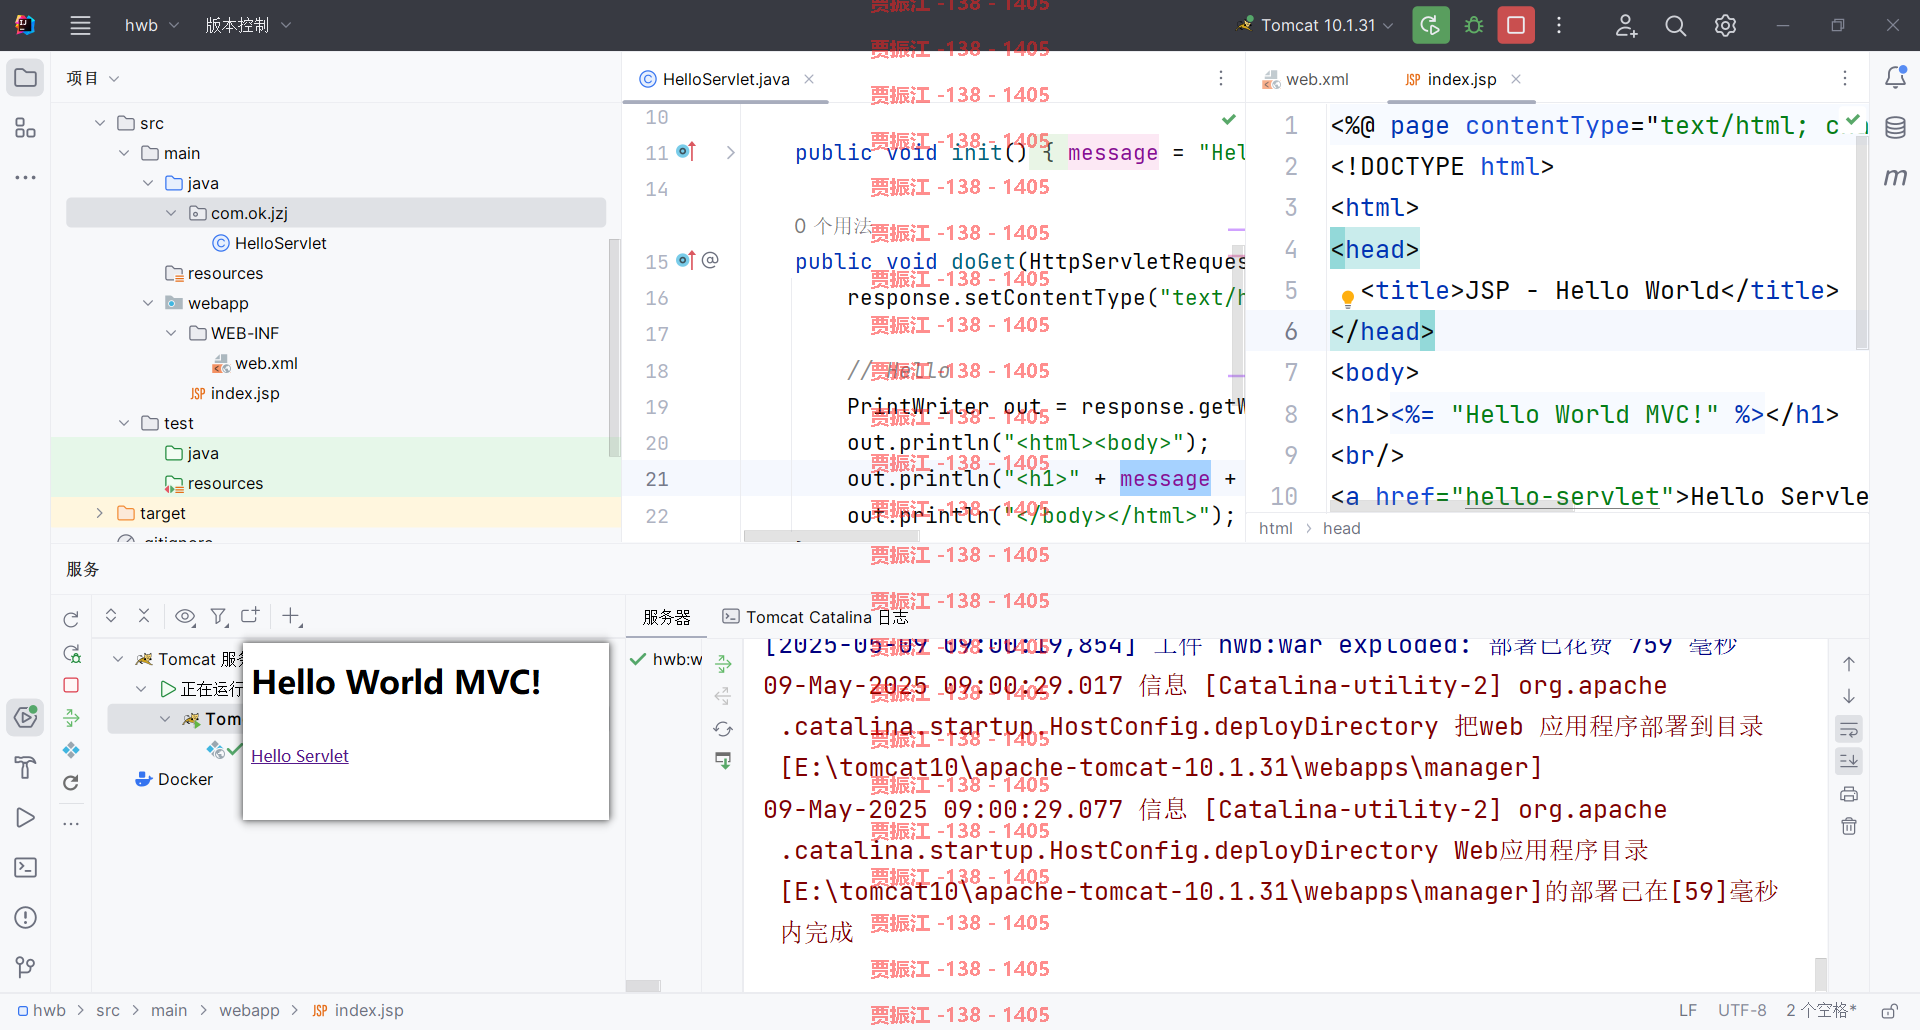Open the Structure tool window

pyautogui.click(x=25, y=128)
